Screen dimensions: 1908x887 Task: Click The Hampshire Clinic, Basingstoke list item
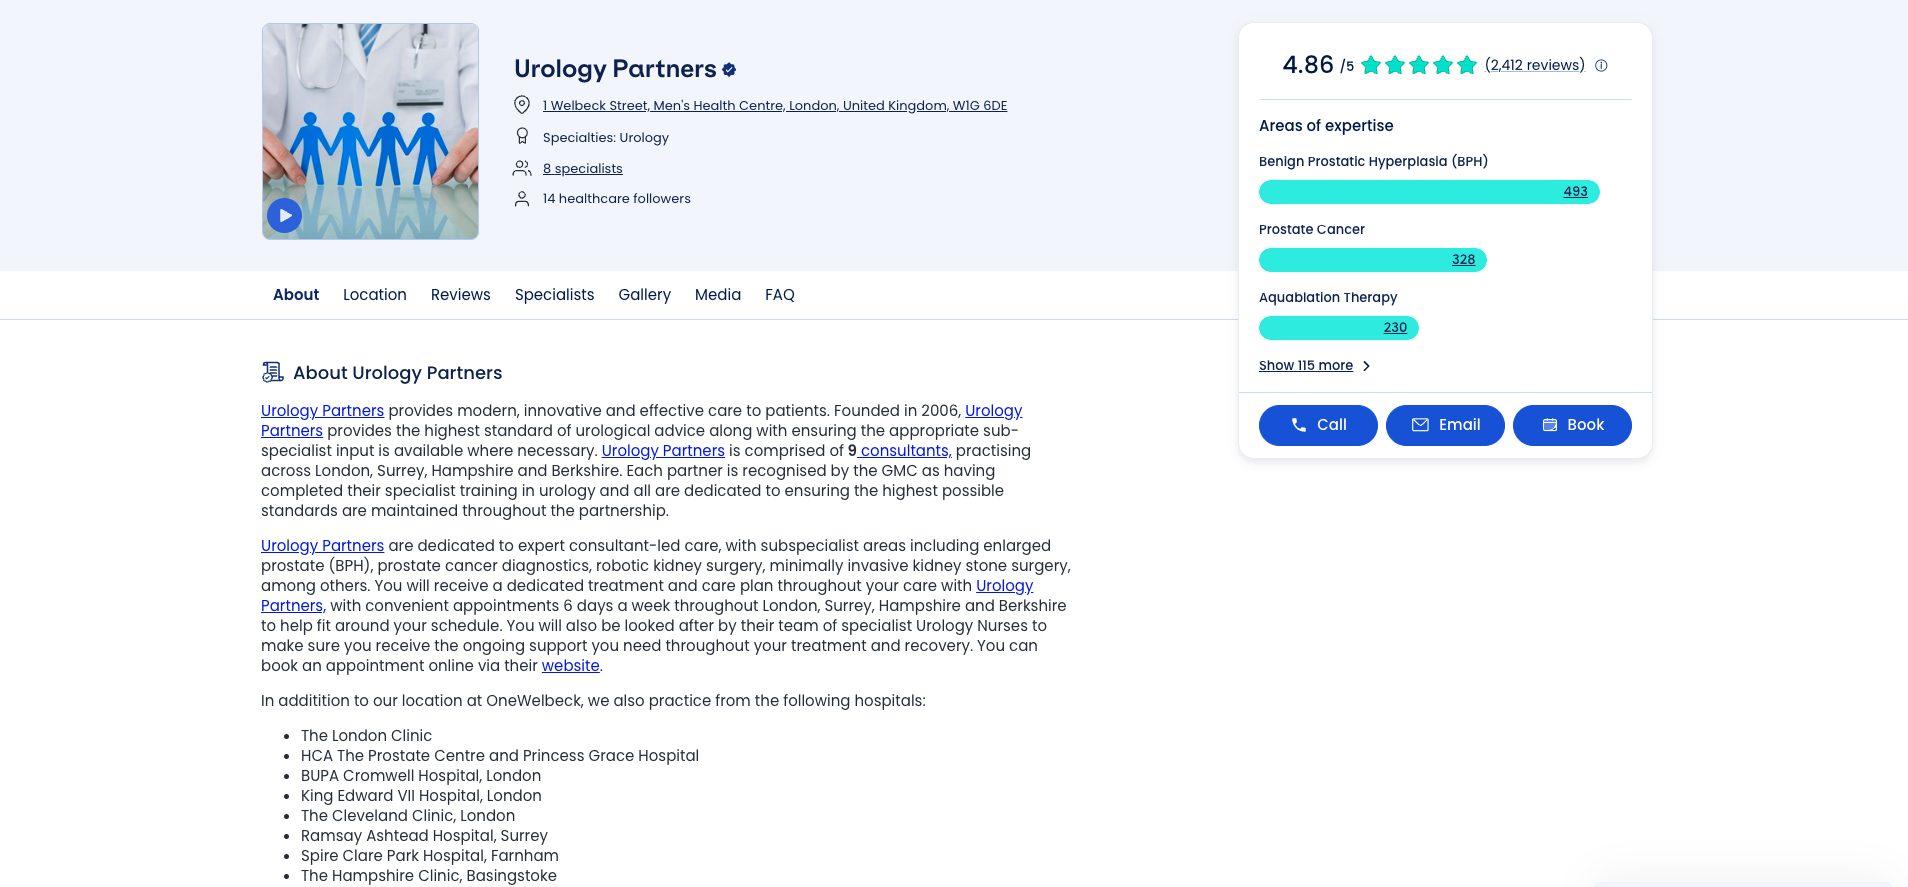pyautogui.click(x=429, y=876)
